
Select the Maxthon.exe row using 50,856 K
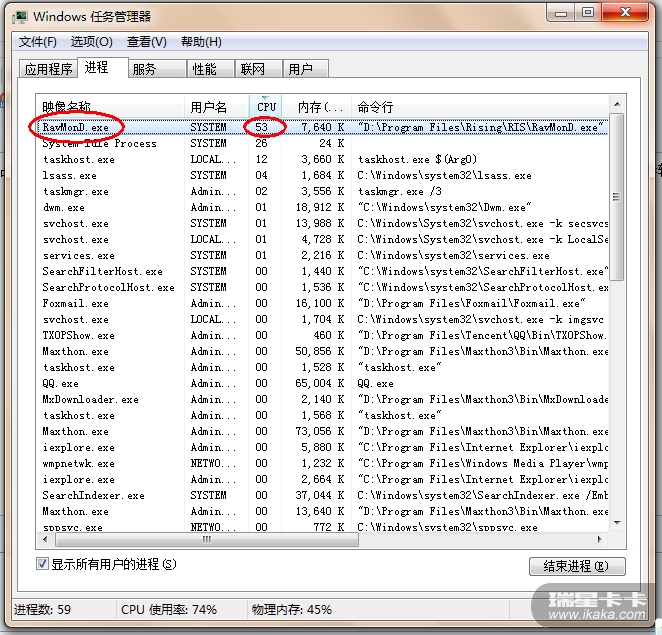click(x=323, y=351)
